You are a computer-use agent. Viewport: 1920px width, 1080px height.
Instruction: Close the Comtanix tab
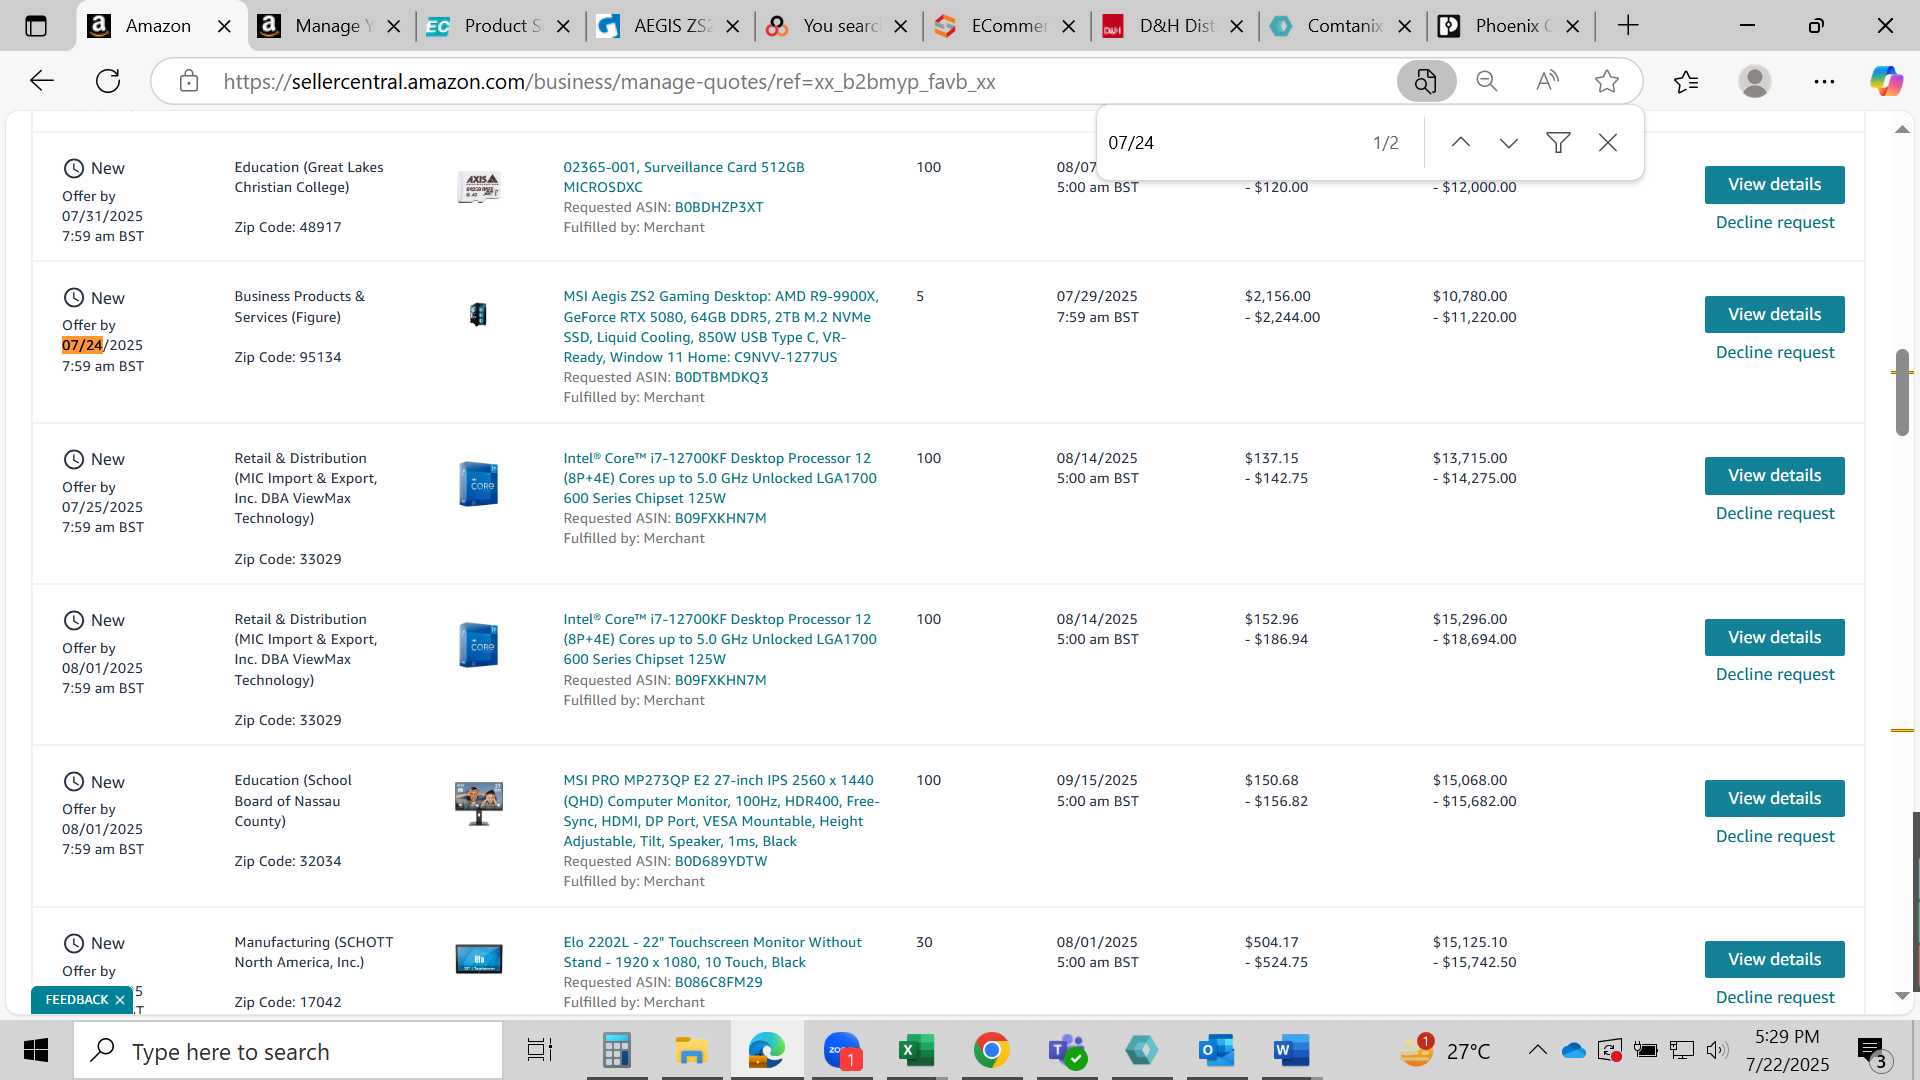1405,27
